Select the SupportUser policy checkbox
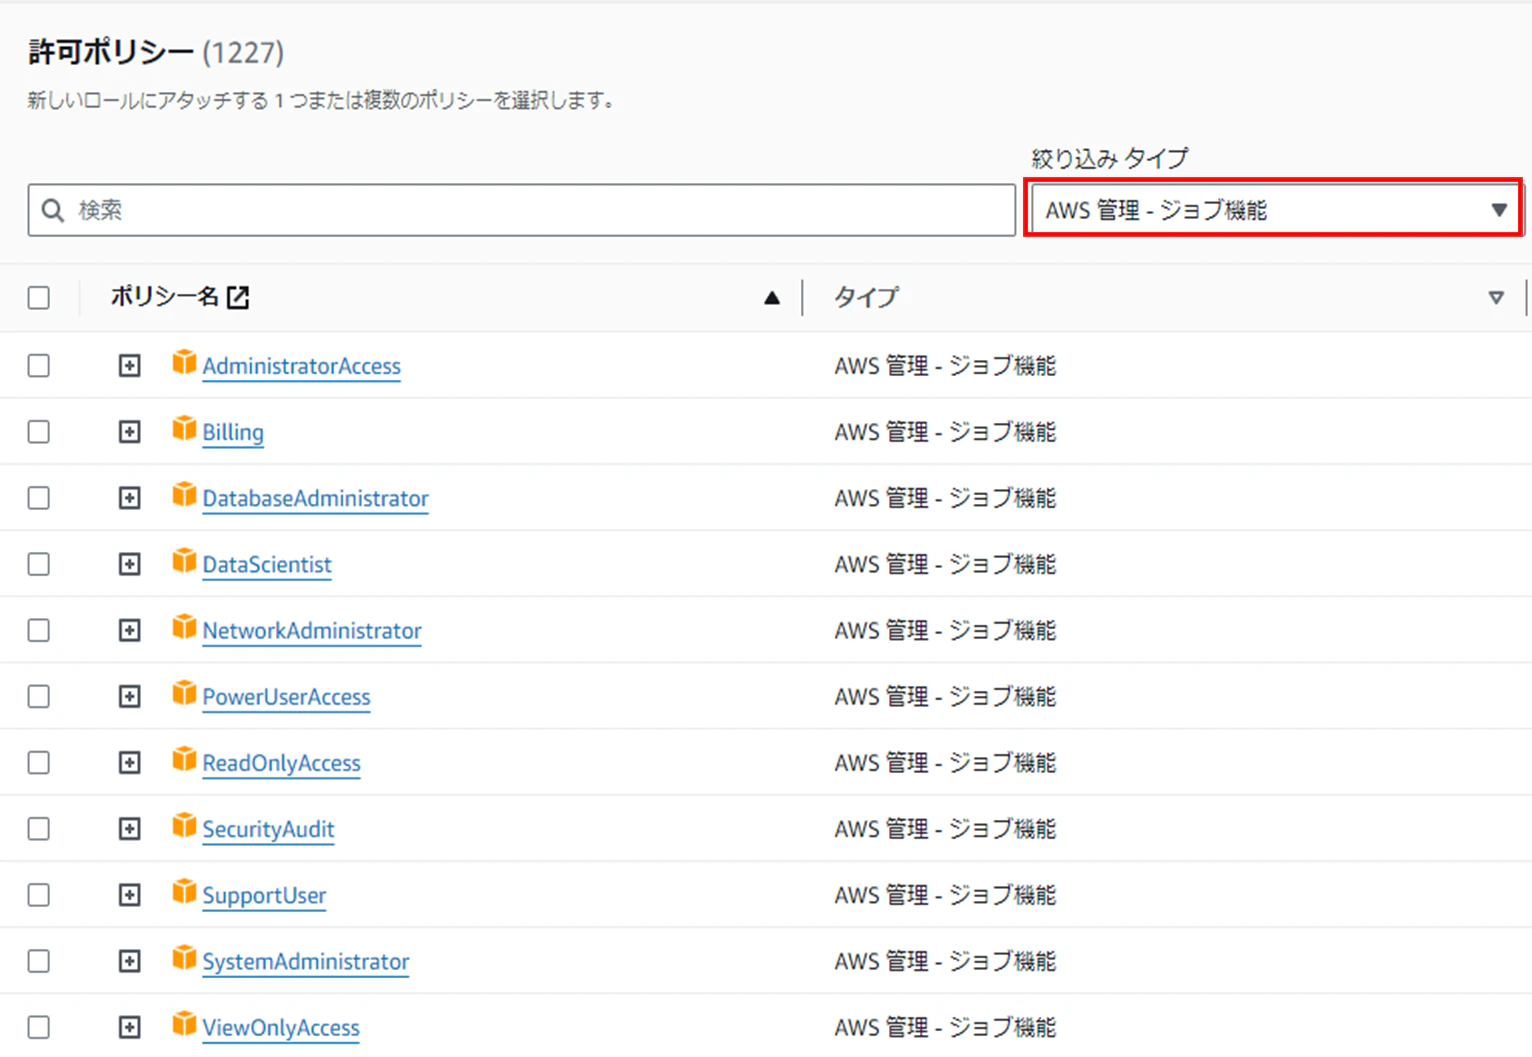This screenshot has width=1532, height=1057. (x=39, y=895)
